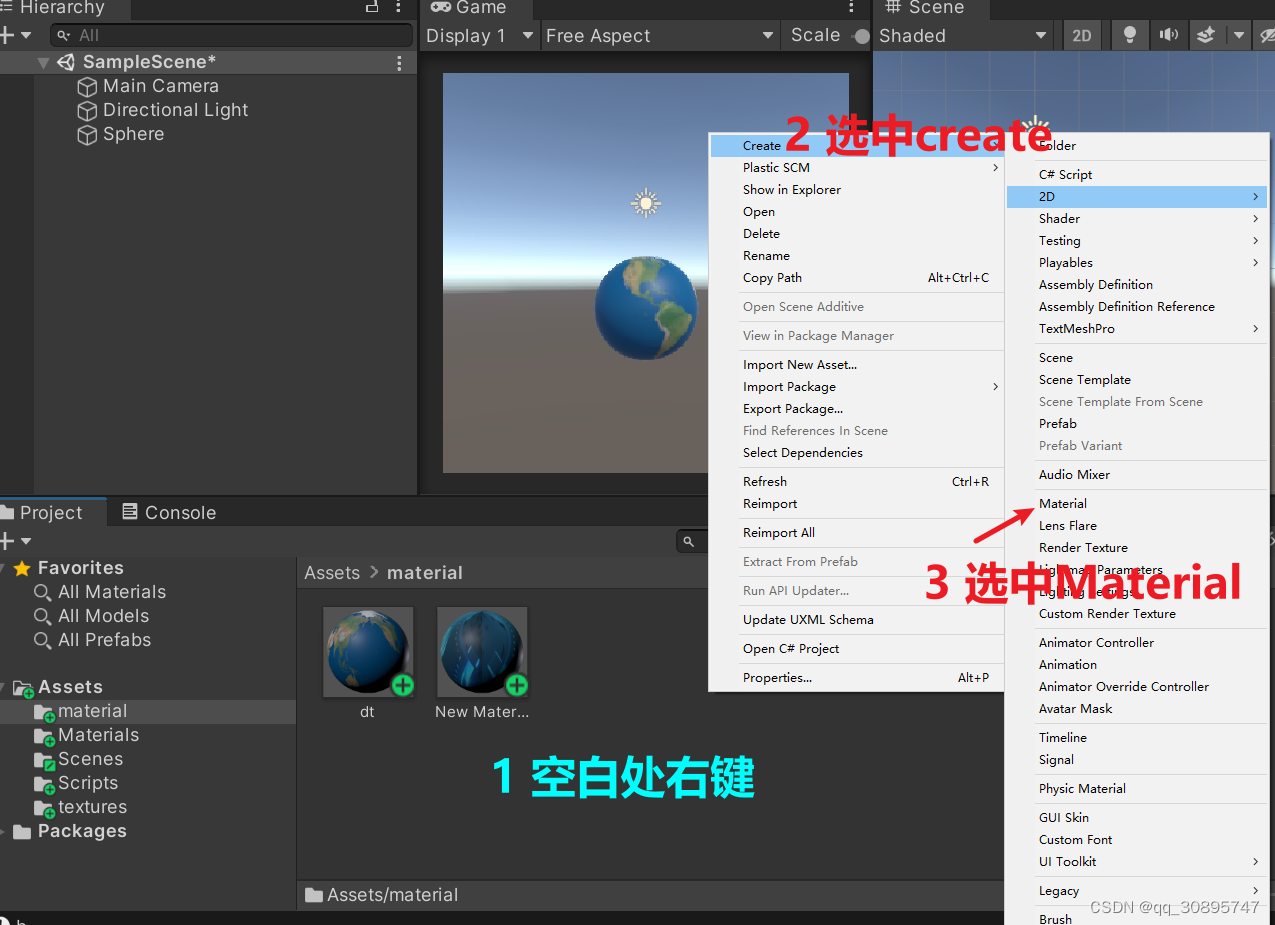Image resolution: width=1275 pixels, height=925 pixels.
Task: Open the Game view three-dot options icon
Action: 849,8
